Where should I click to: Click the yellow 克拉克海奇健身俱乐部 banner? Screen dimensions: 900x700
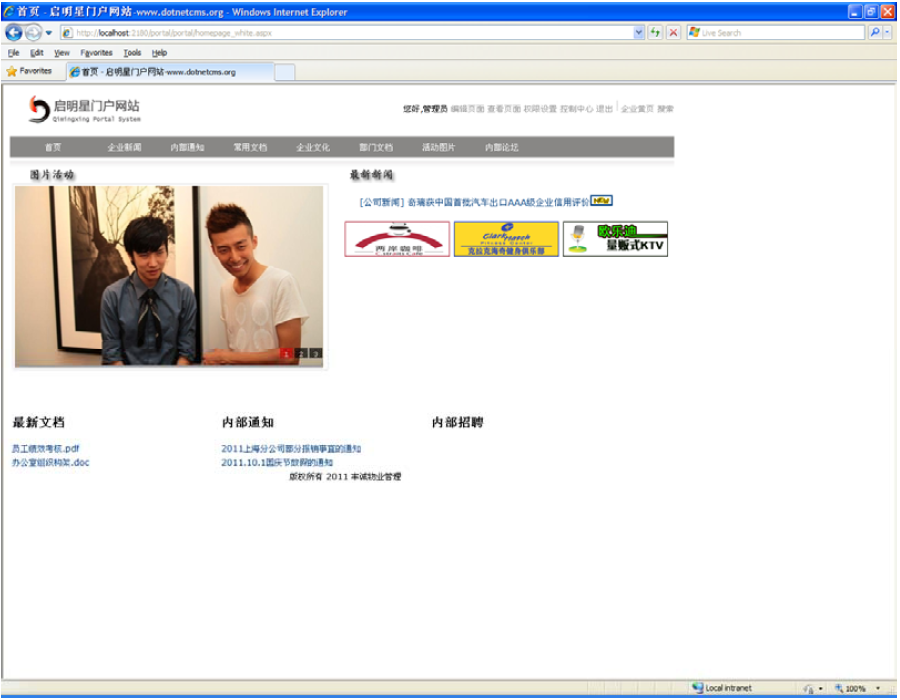506,239
